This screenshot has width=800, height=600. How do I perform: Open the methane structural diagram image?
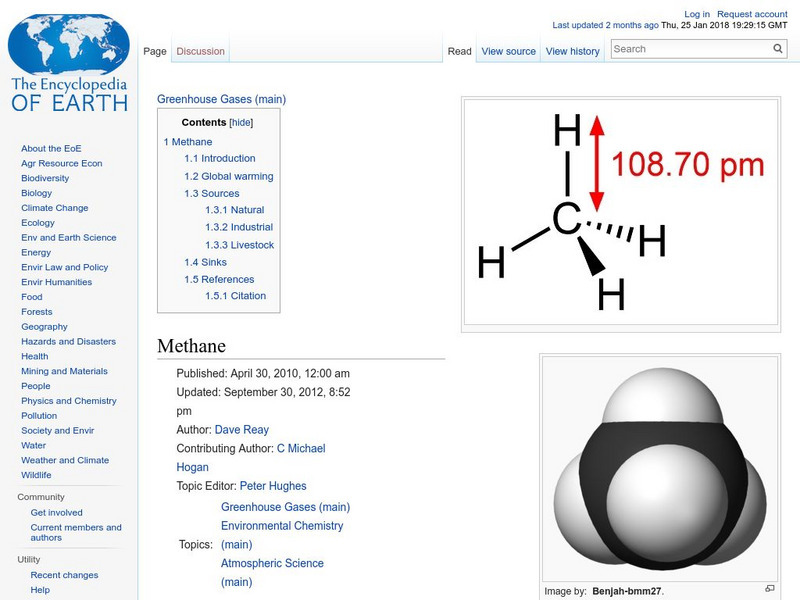click(620, 214)
